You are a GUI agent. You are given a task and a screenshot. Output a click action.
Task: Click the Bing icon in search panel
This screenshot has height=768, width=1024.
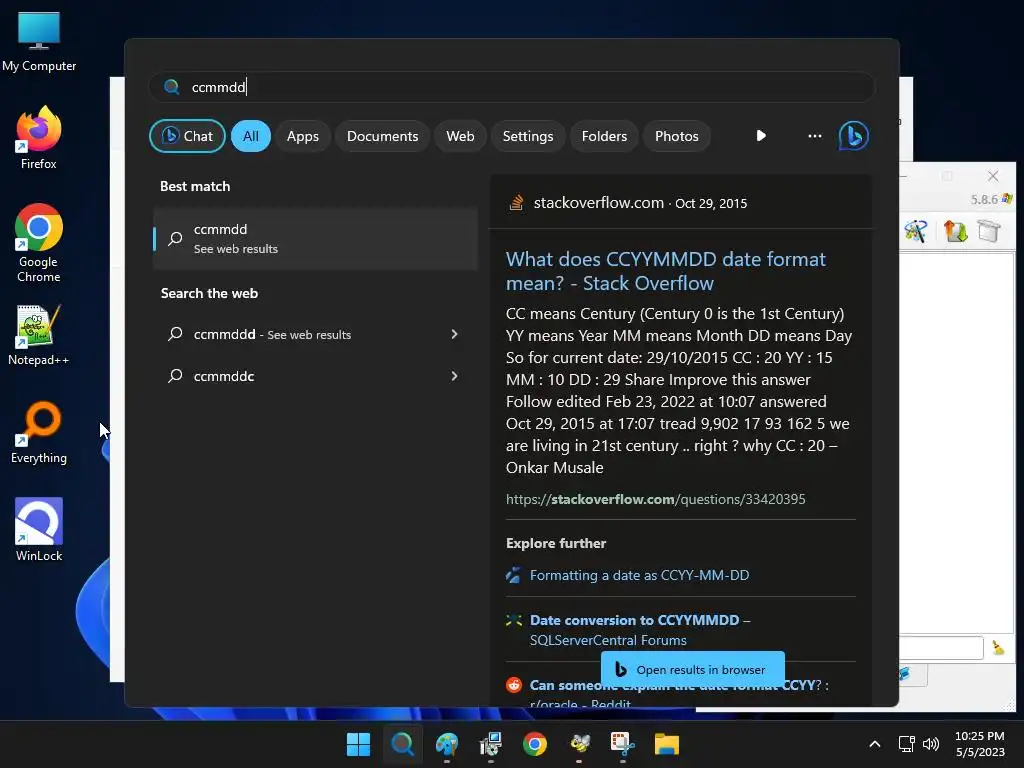pos(854,136)
